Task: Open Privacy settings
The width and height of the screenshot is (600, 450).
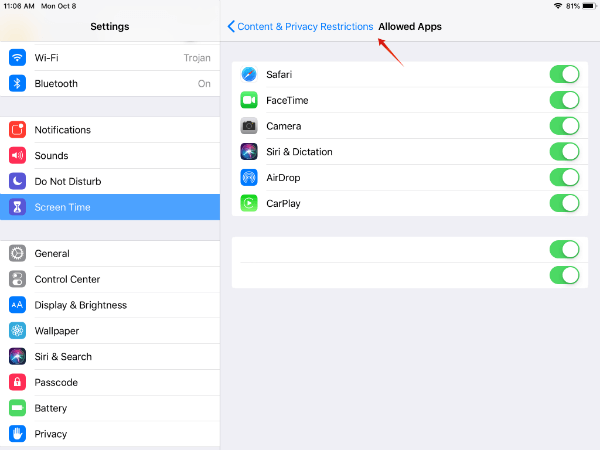Action: 110,434
